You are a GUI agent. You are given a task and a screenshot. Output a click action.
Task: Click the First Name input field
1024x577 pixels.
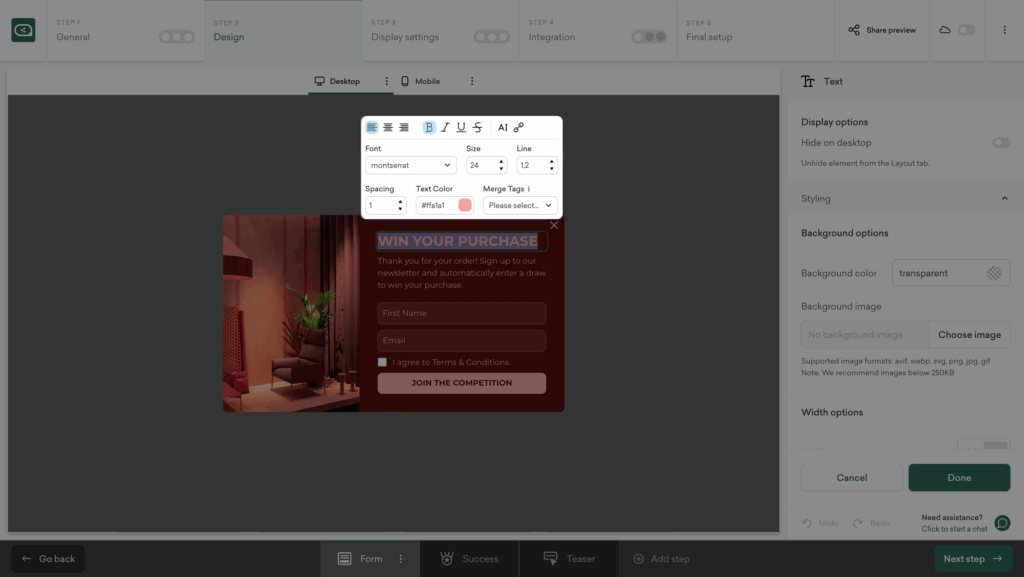tap(462, 313)
